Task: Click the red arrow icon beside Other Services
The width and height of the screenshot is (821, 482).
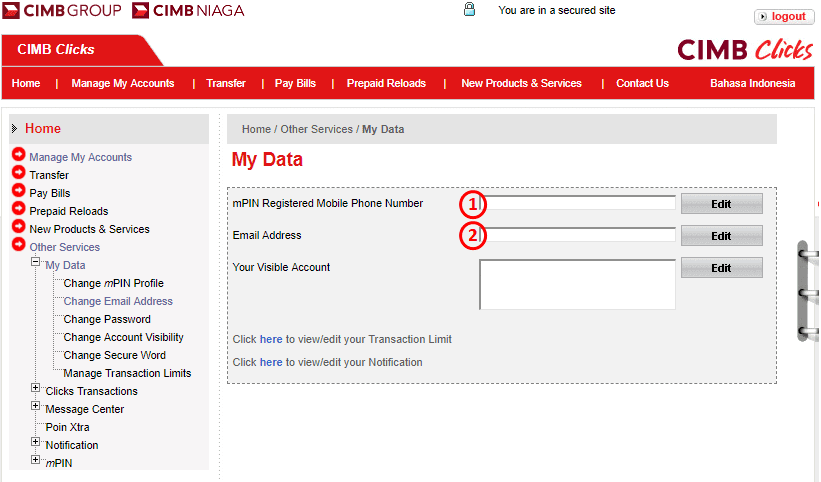Action: pyautogui.click(x=19, y=244)
